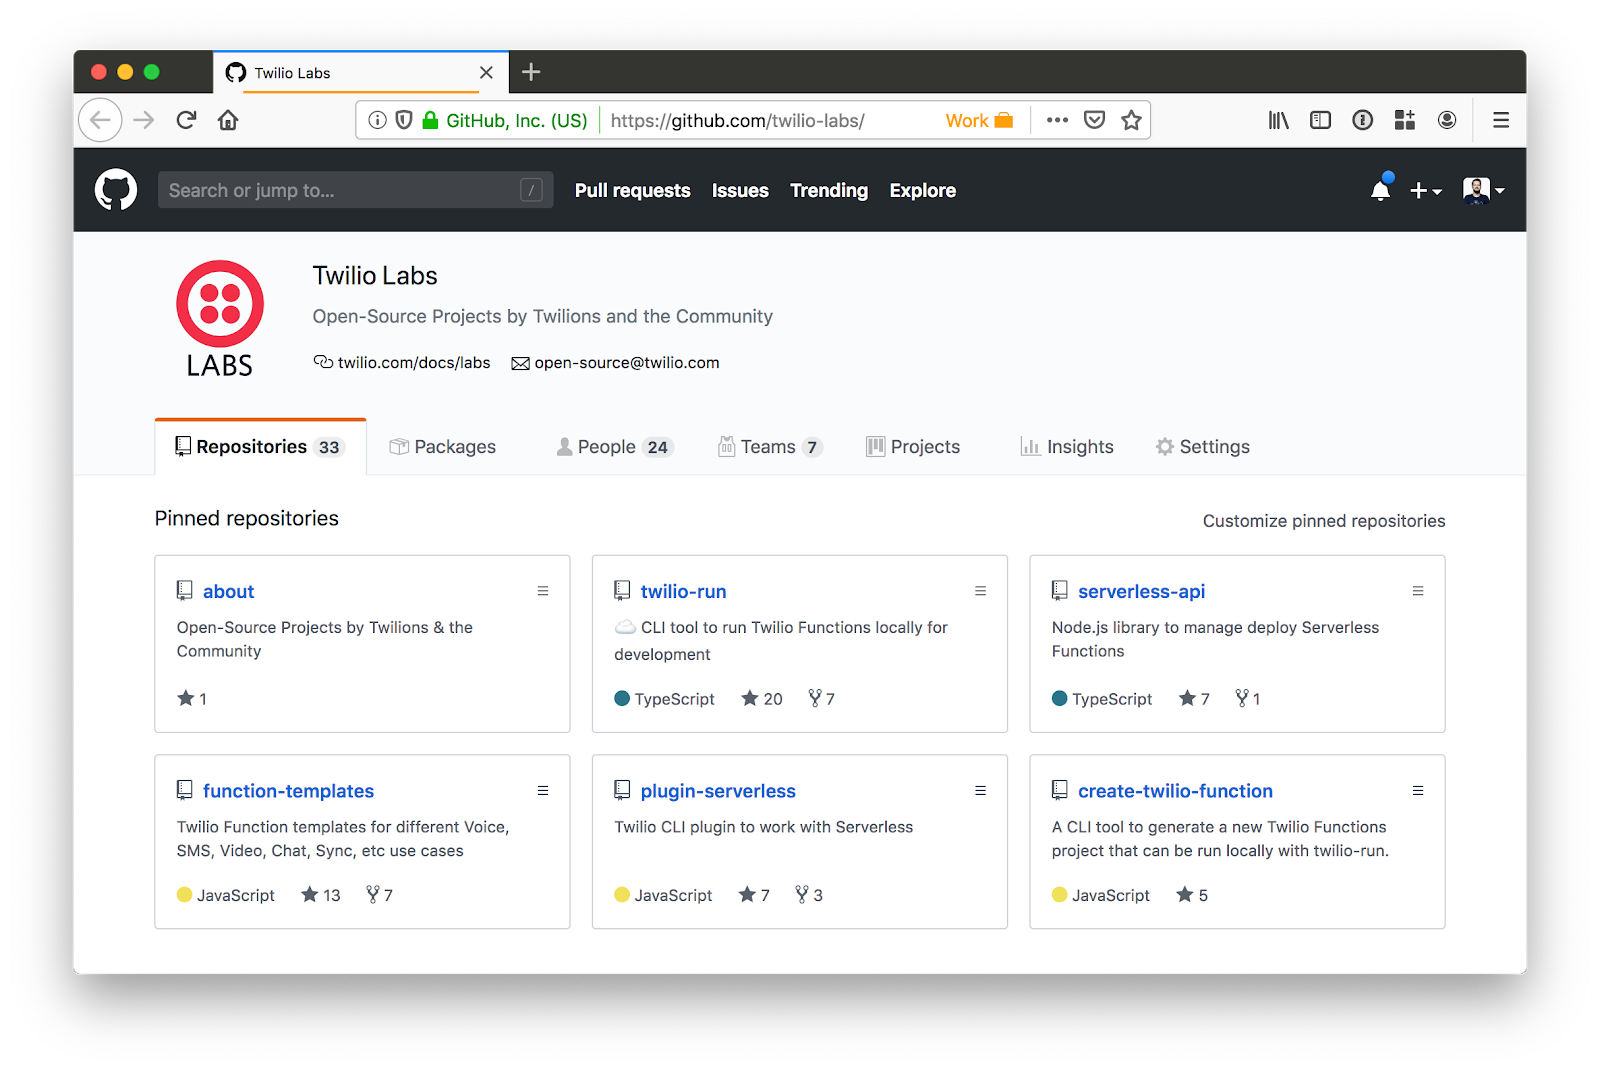Click the Twilio Labs organization logo
1600x1071 pixels.
(220, 318)
